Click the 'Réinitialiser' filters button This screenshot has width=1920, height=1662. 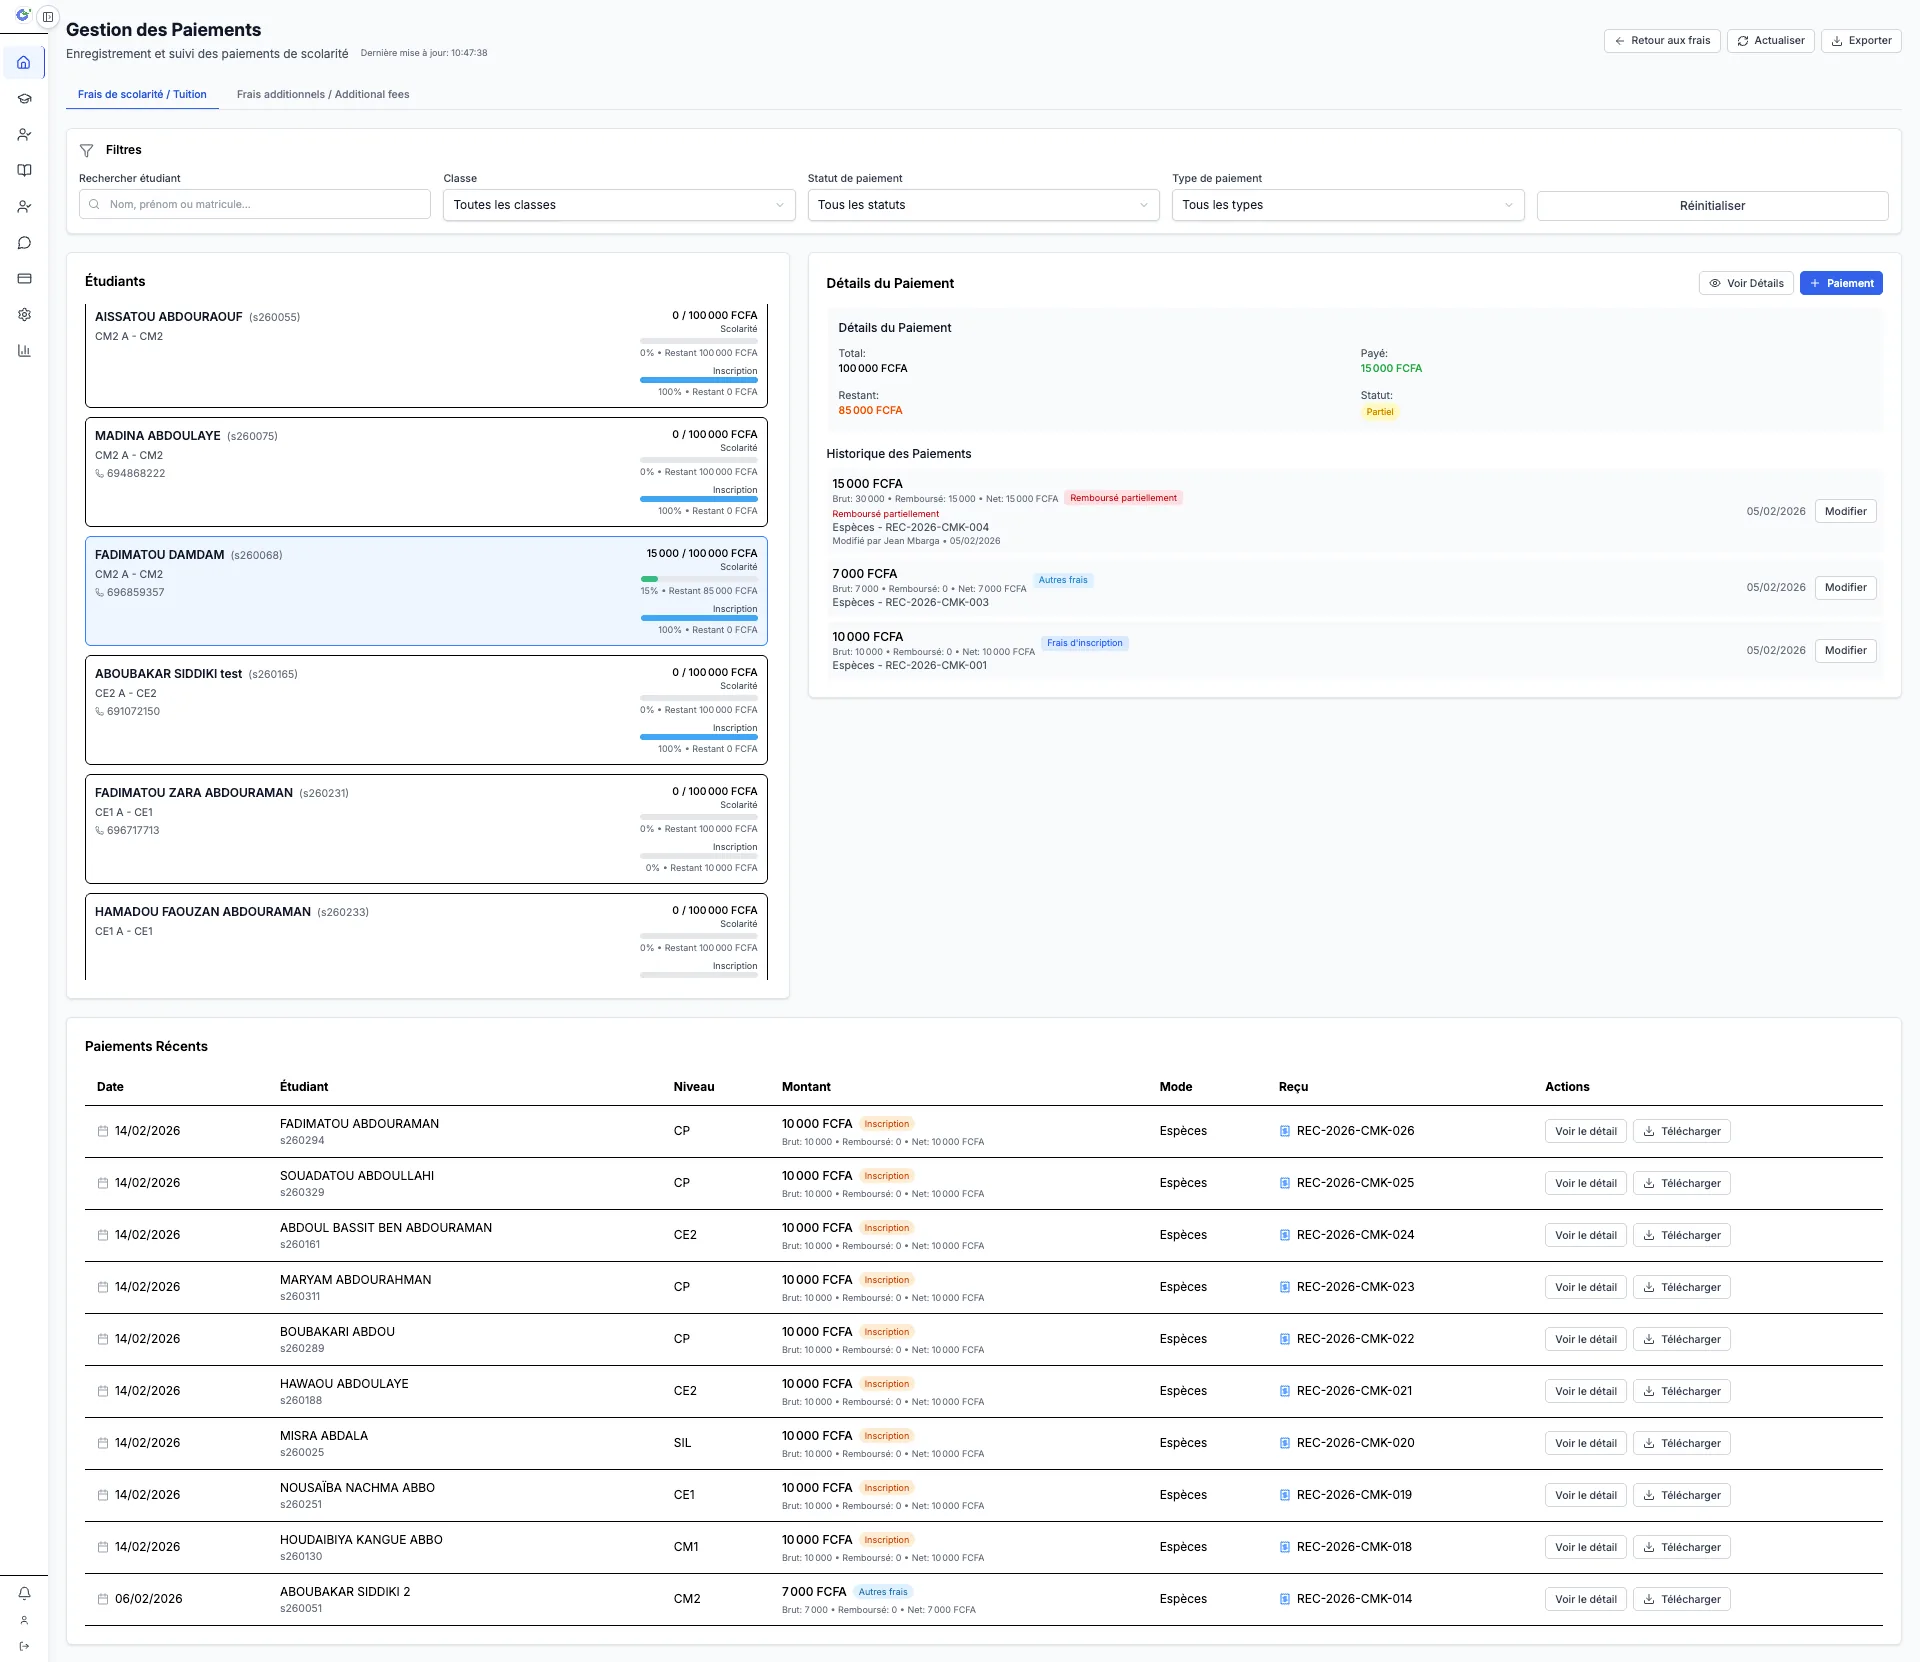[1712, 205]
